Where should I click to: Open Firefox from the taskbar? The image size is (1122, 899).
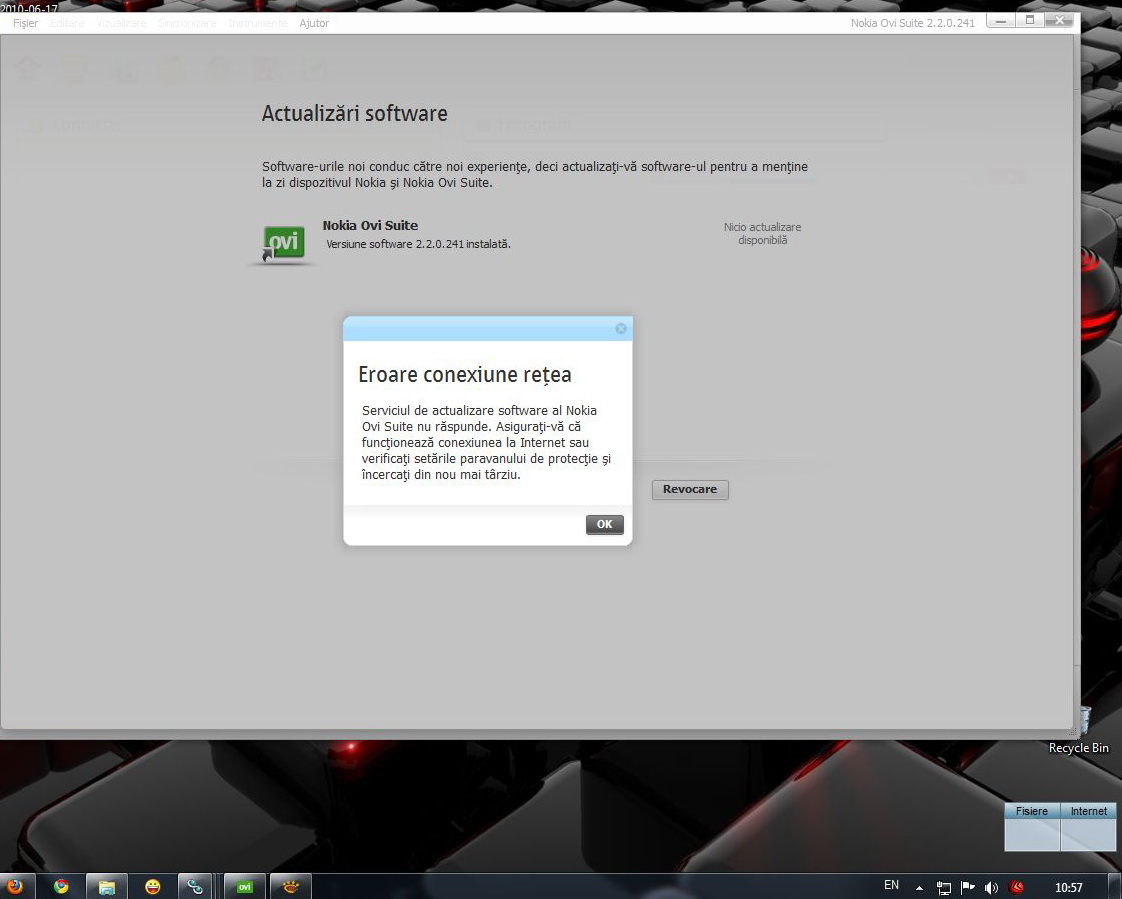click(x=14, y=886)
